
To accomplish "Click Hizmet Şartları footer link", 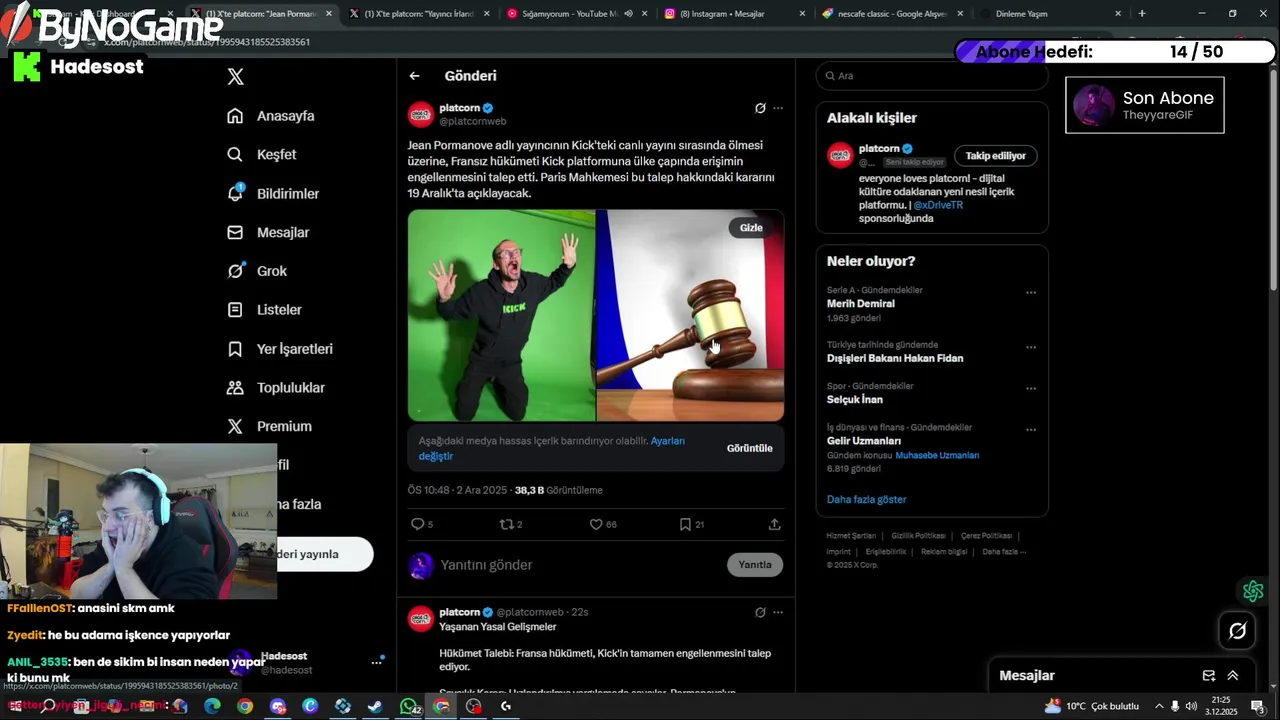I will click(x=851, y=536).
